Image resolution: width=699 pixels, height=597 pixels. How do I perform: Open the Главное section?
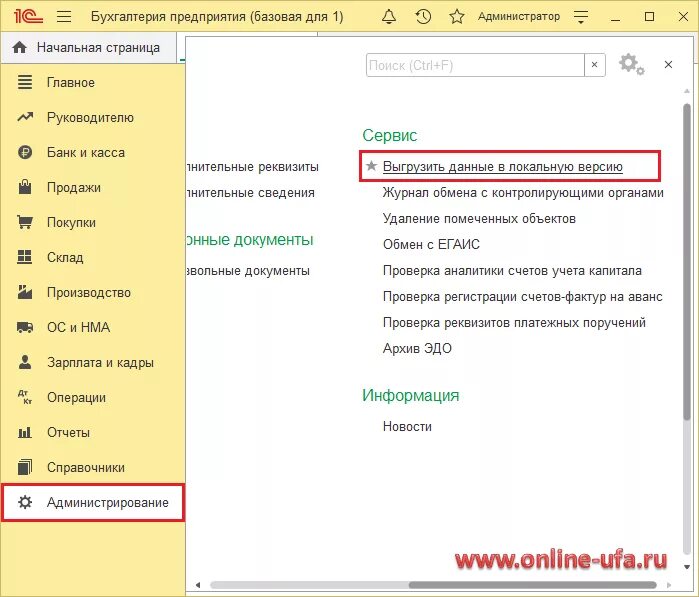(70, 82)
